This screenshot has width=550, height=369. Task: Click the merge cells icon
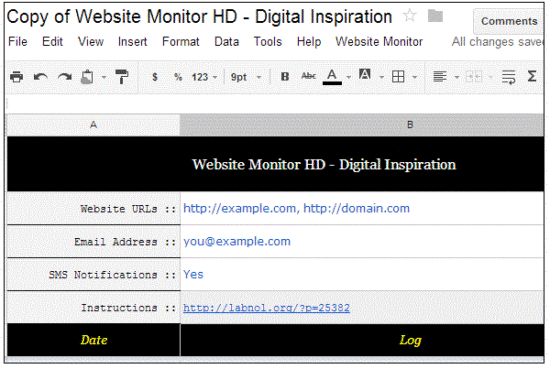(474, 76)
